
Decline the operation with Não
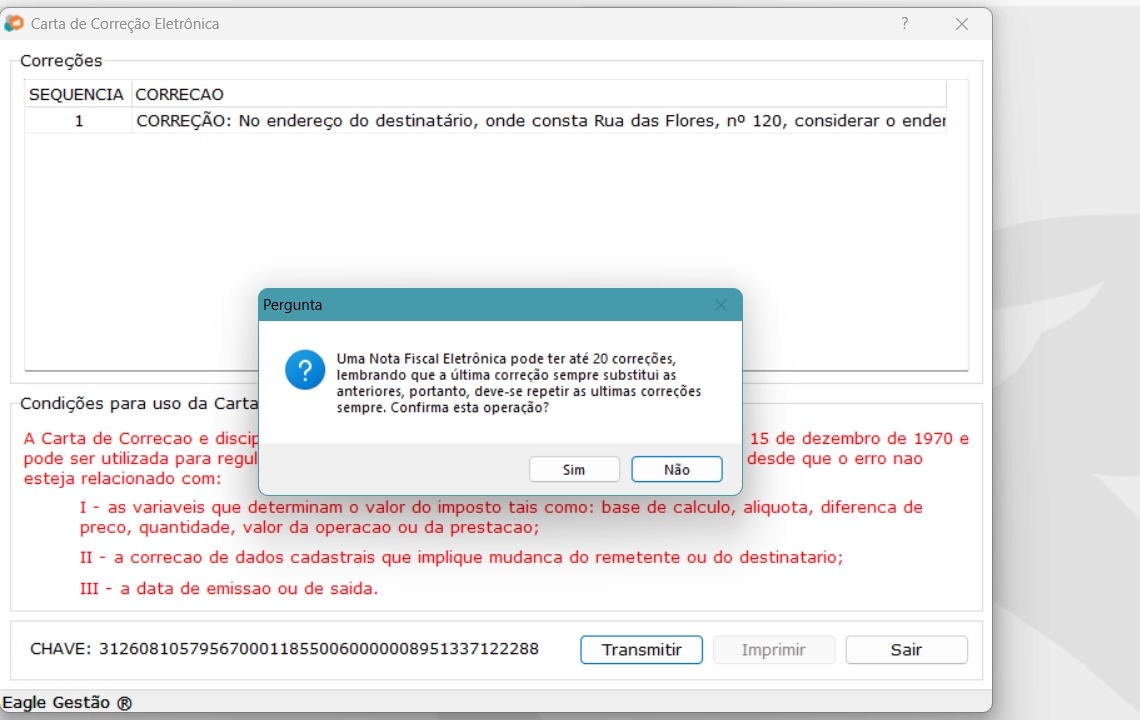[x=676, y=470]
